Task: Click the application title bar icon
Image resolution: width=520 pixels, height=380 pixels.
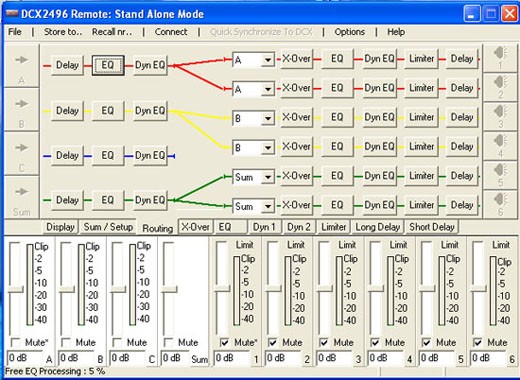Action: [x=12, y=14]
